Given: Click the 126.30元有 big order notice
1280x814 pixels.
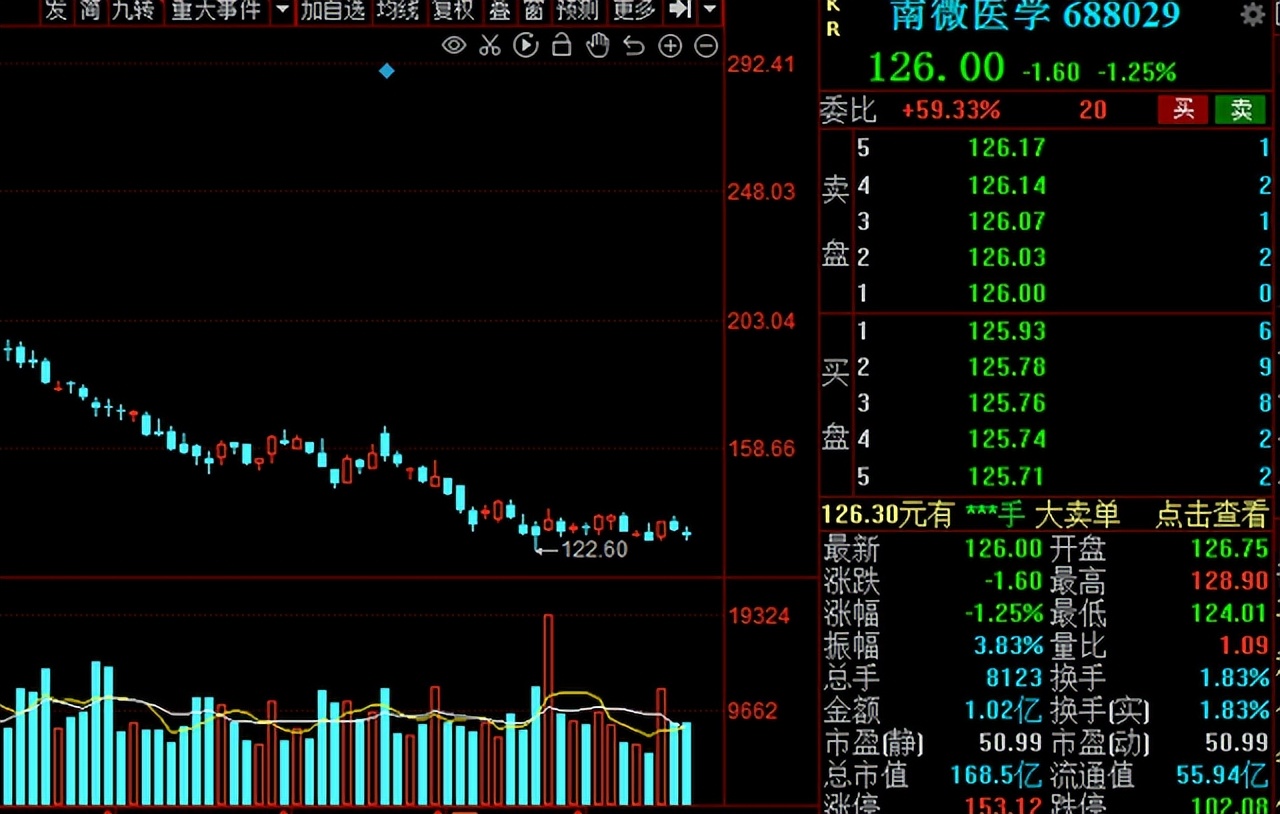Looking at the screenshot, I should coord(887,515).
